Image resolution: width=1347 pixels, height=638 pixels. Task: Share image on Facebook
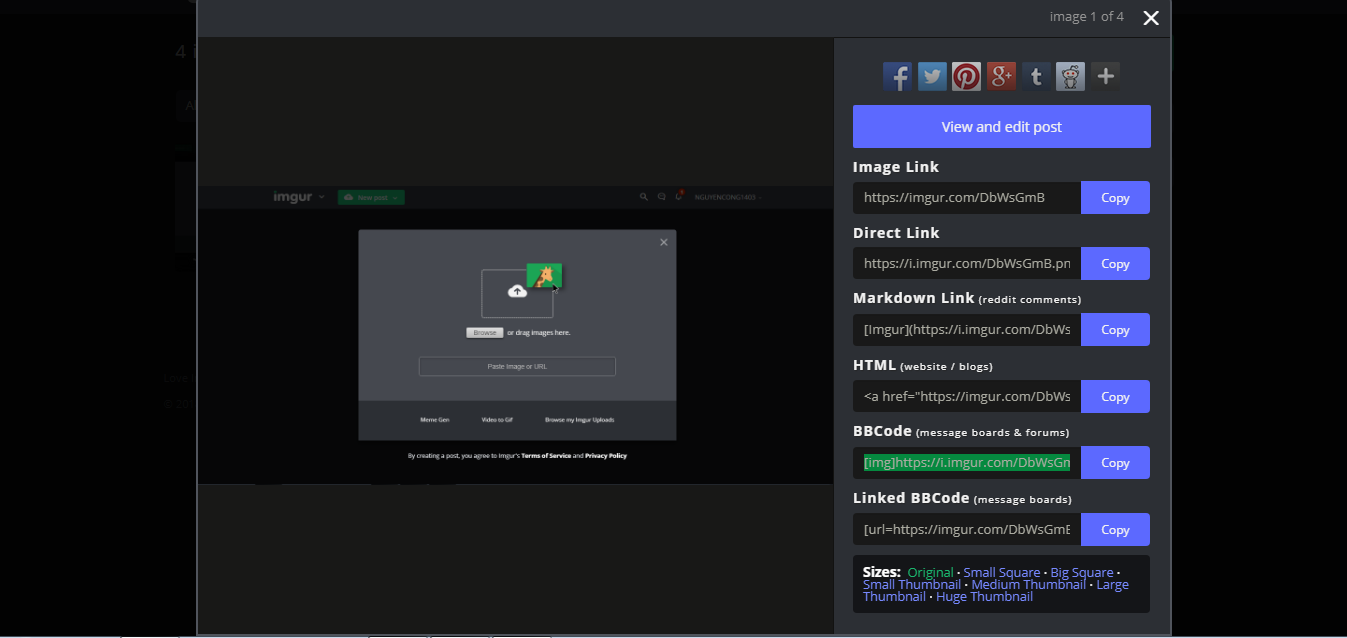point(897,77)
